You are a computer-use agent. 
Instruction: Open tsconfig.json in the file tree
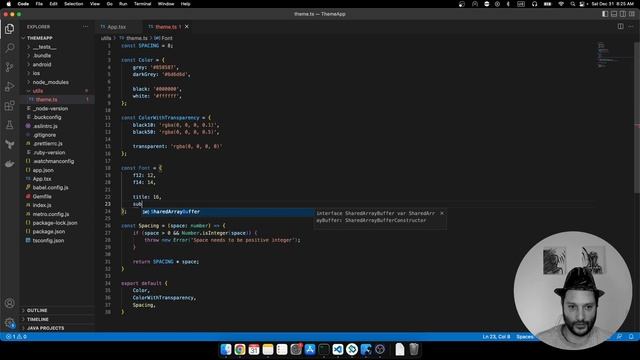tap(48, 241)
